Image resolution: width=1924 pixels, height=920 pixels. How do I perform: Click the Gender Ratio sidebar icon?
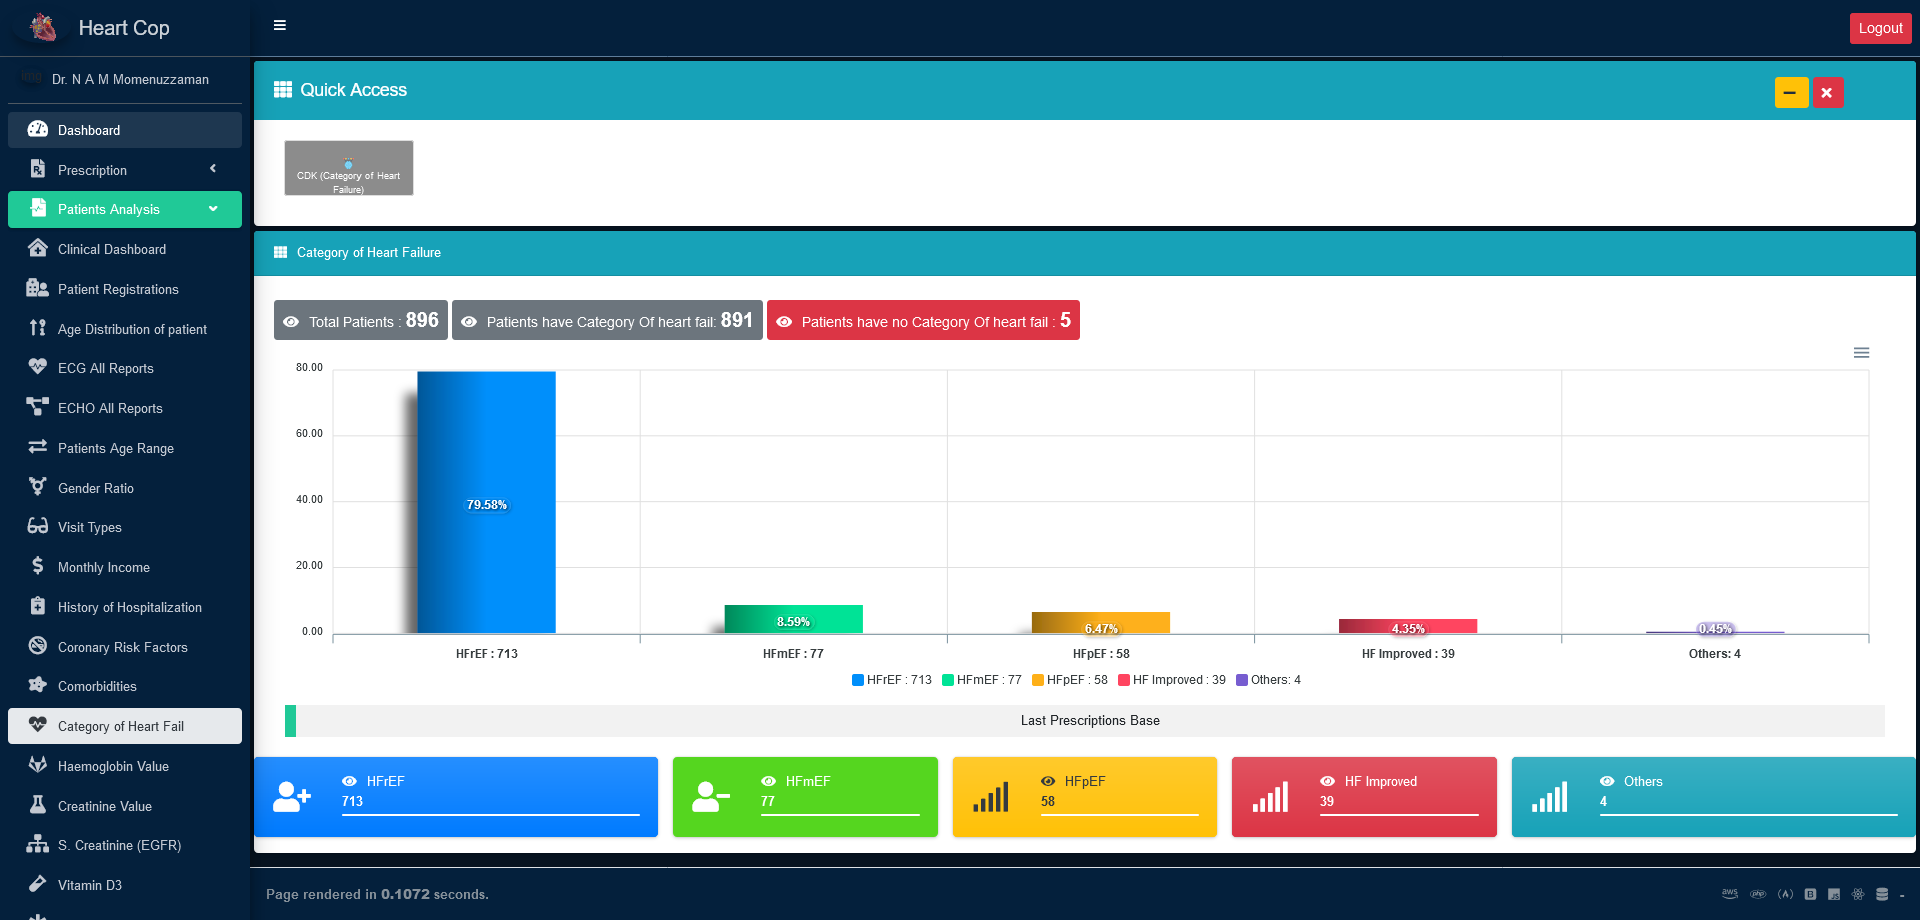point(38,487)
